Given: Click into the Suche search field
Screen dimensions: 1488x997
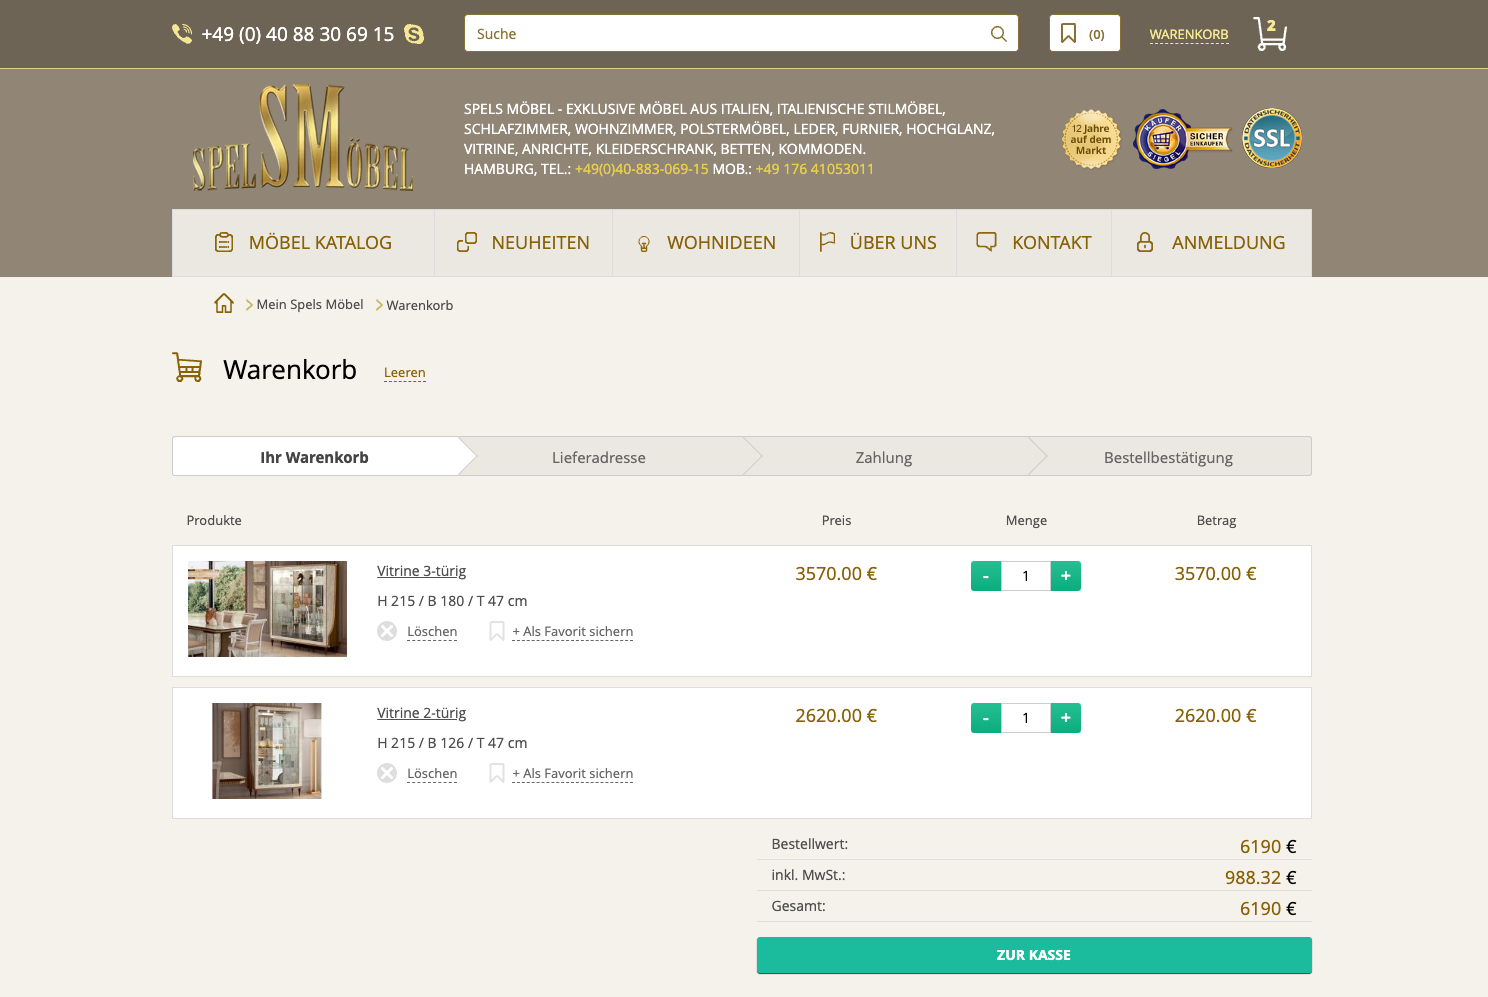Looking at the screenshot, I should point(725,34).
